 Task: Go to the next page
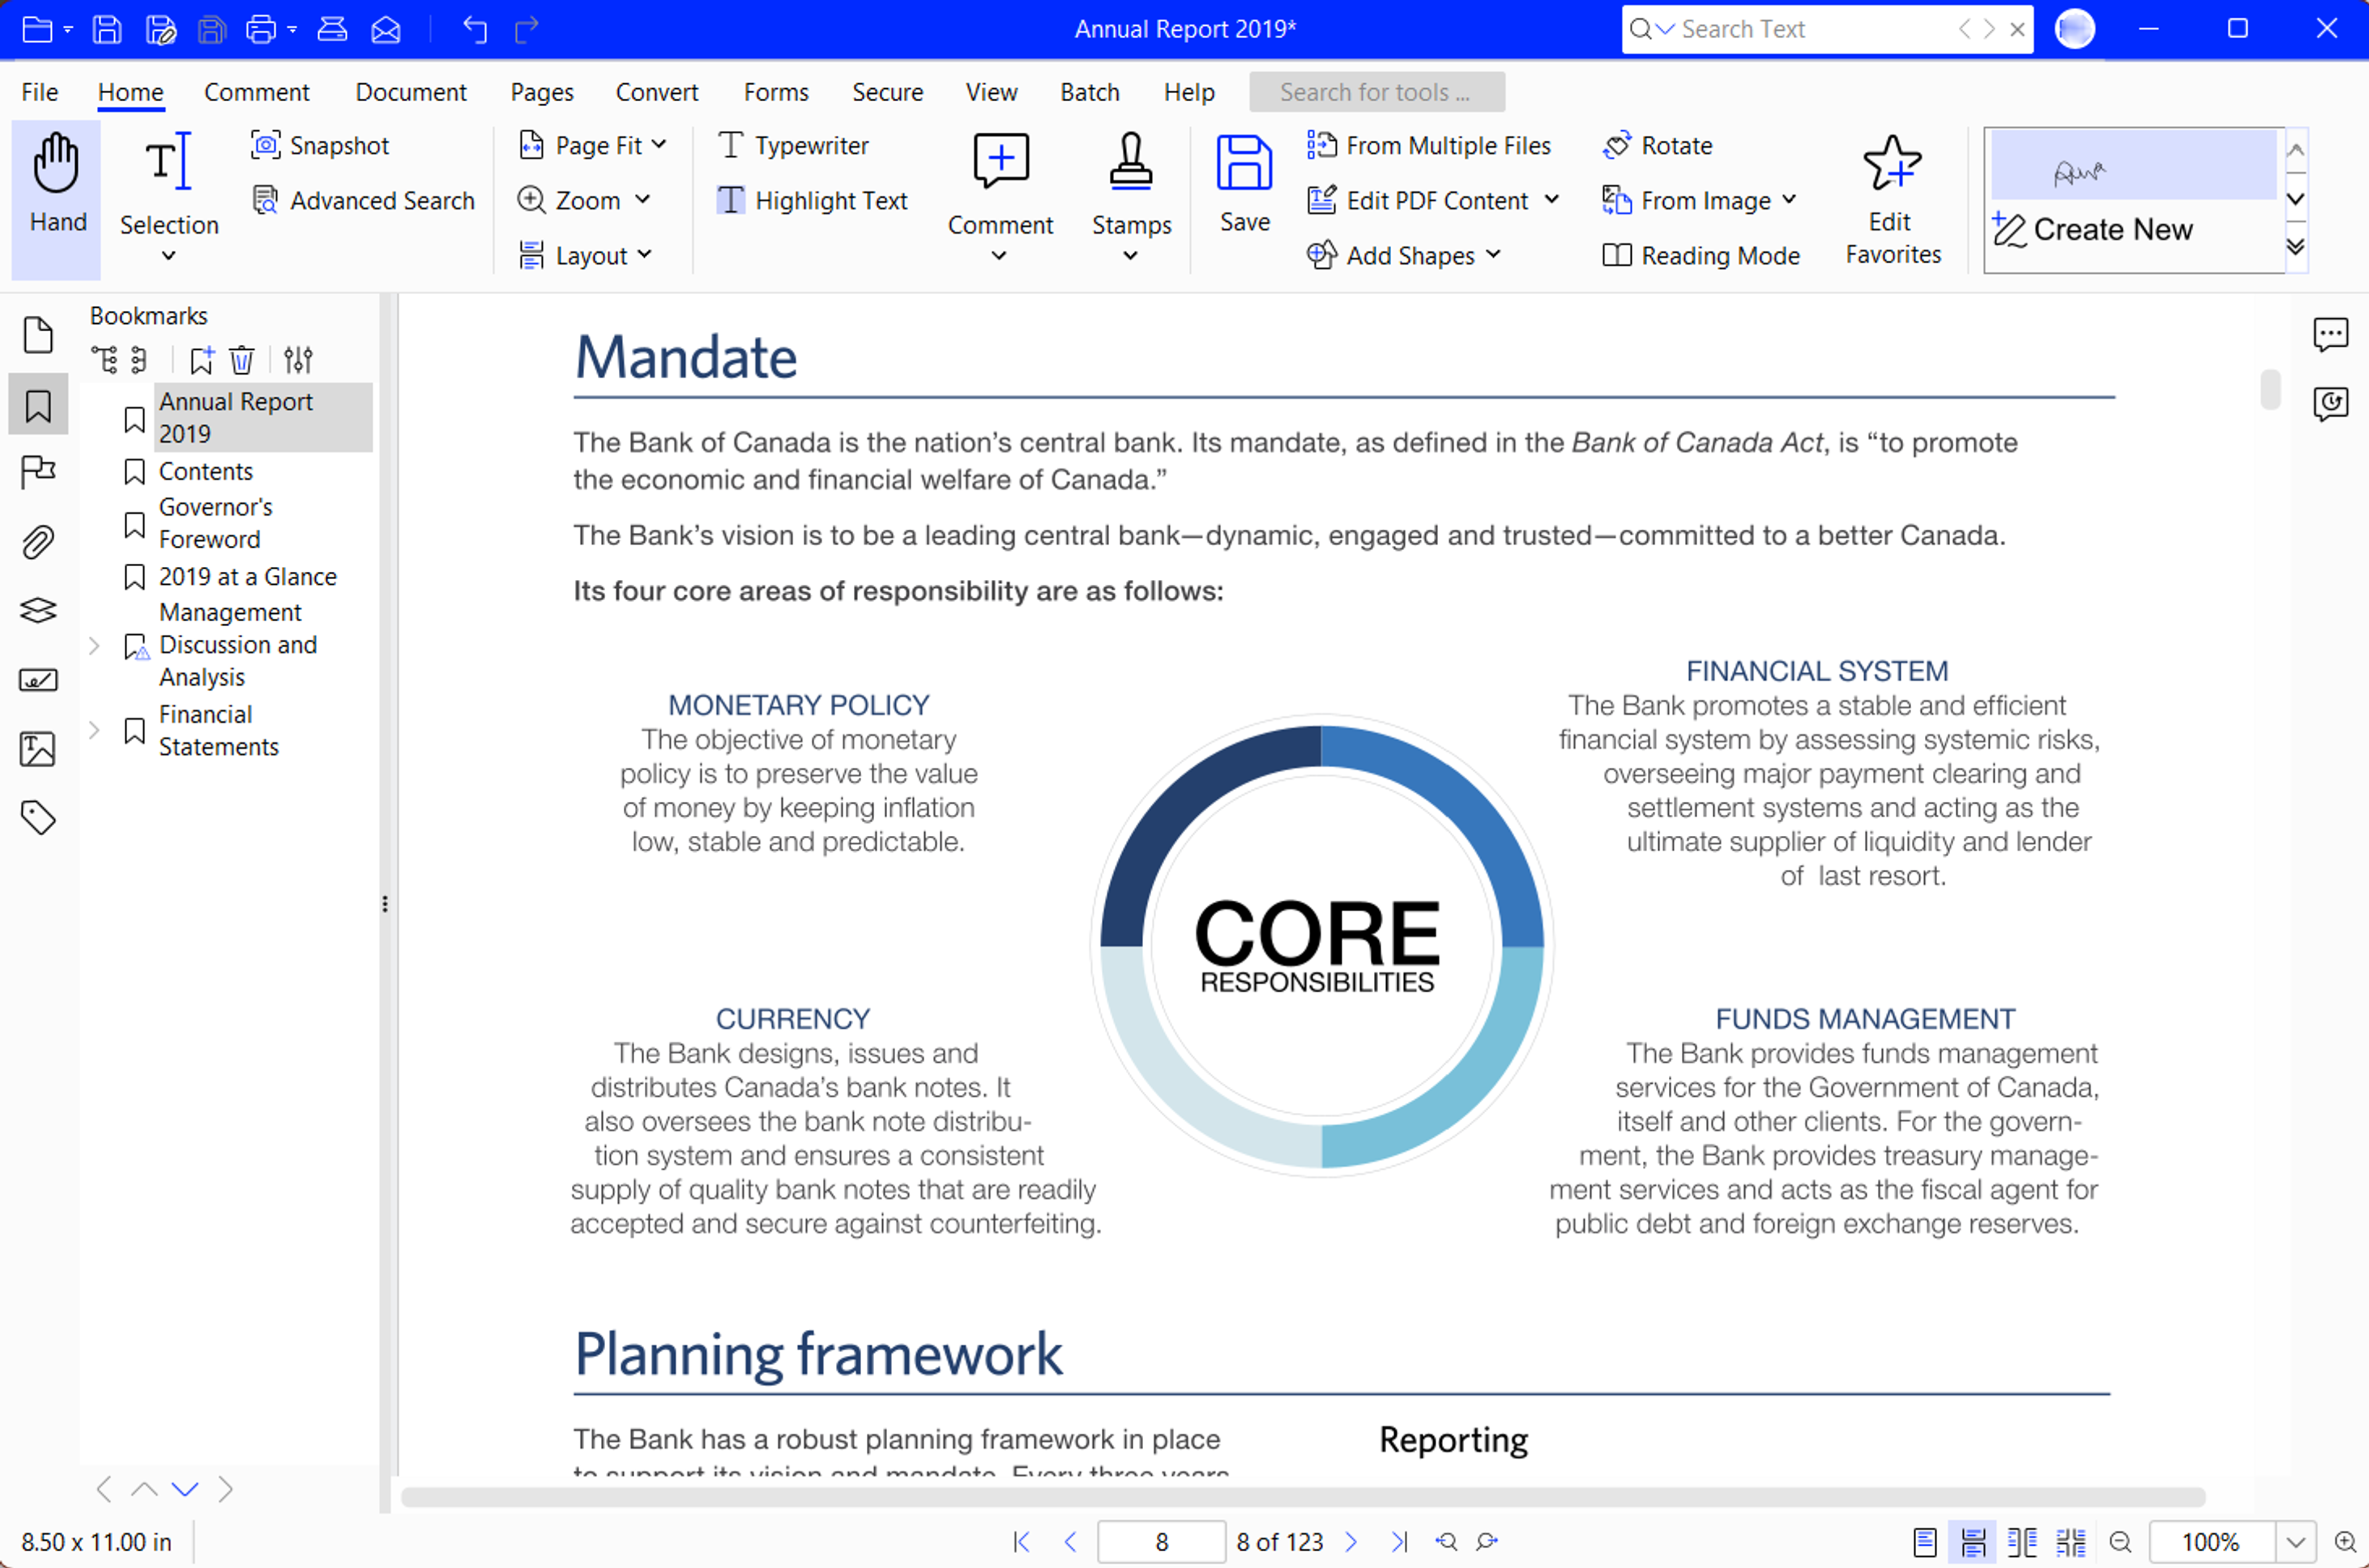tap(1351, 1542)
